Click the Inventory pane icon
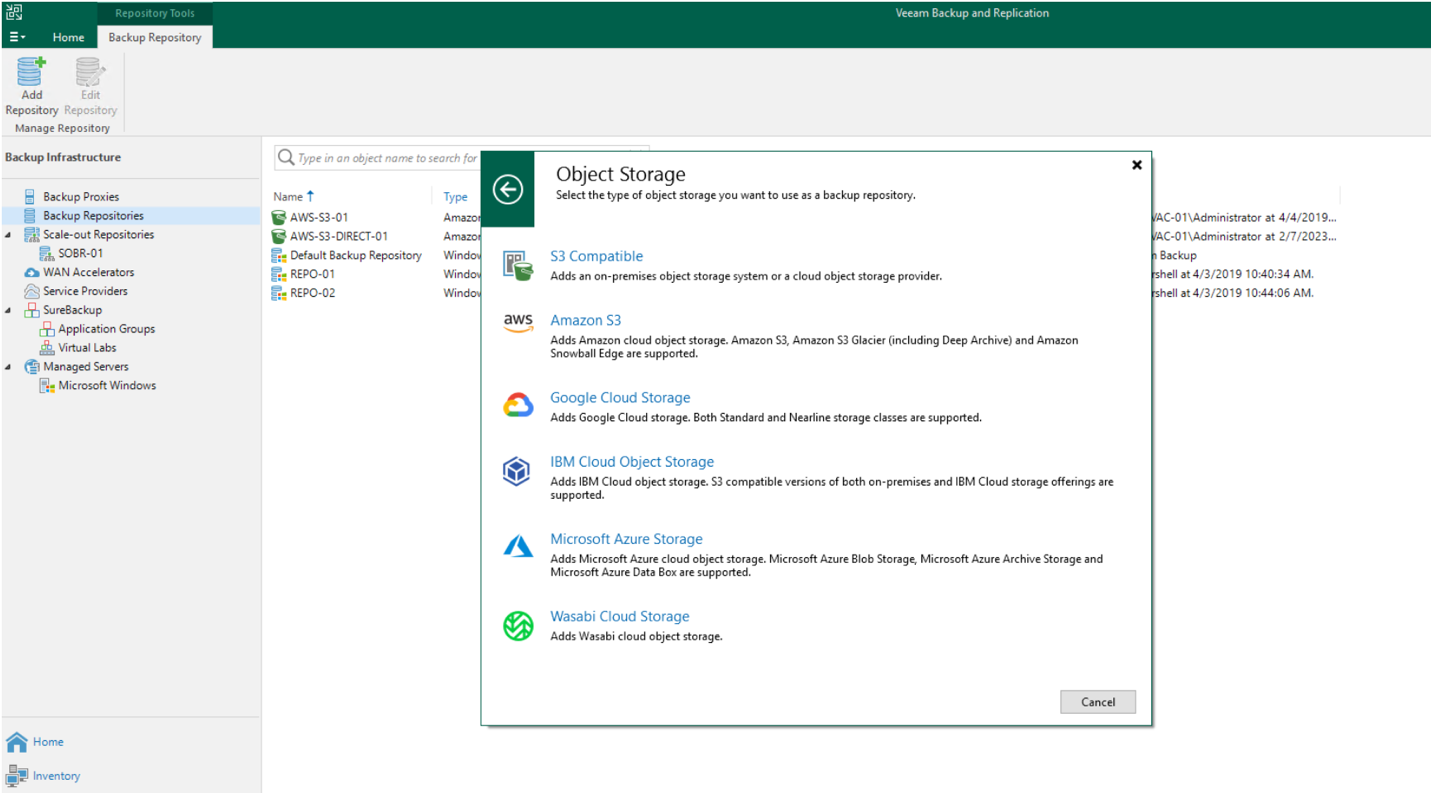1431x793 pixels. click(x=16, y=776)
